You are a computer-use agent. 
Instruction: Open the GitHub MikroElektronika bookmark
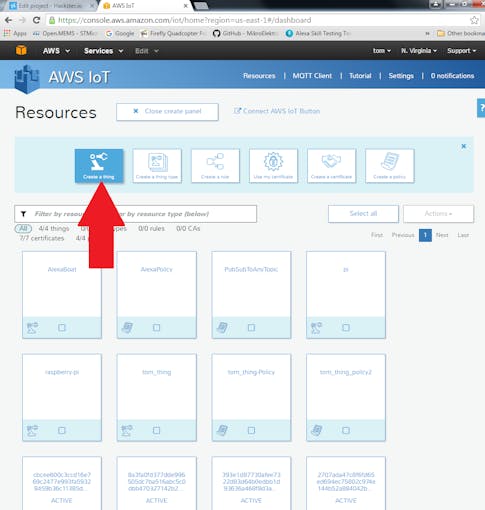[245, 33]
